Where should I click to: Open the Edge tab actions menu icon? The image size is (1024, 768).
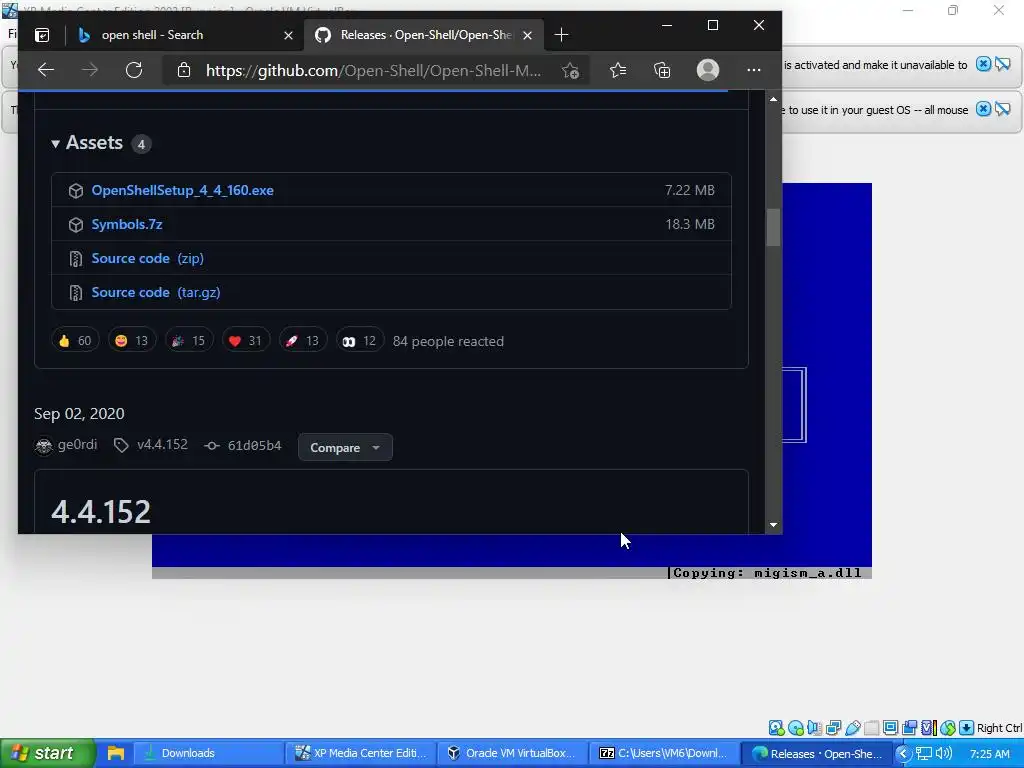point(42,35)
